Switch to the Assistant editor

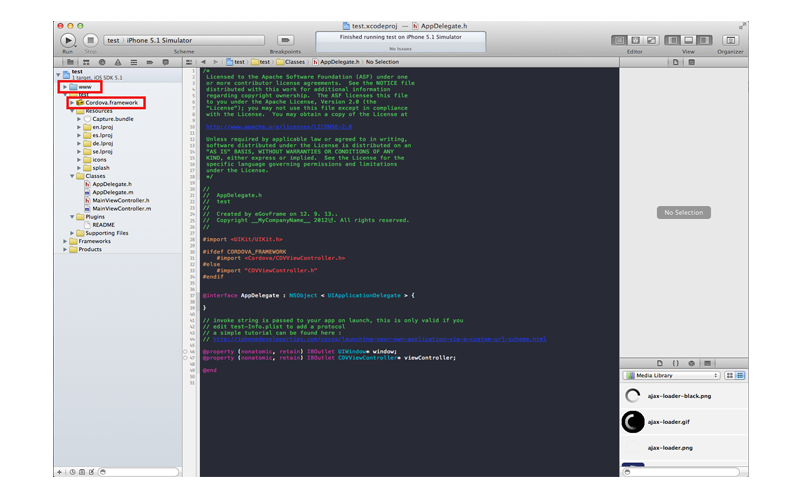tap(635, 40)
